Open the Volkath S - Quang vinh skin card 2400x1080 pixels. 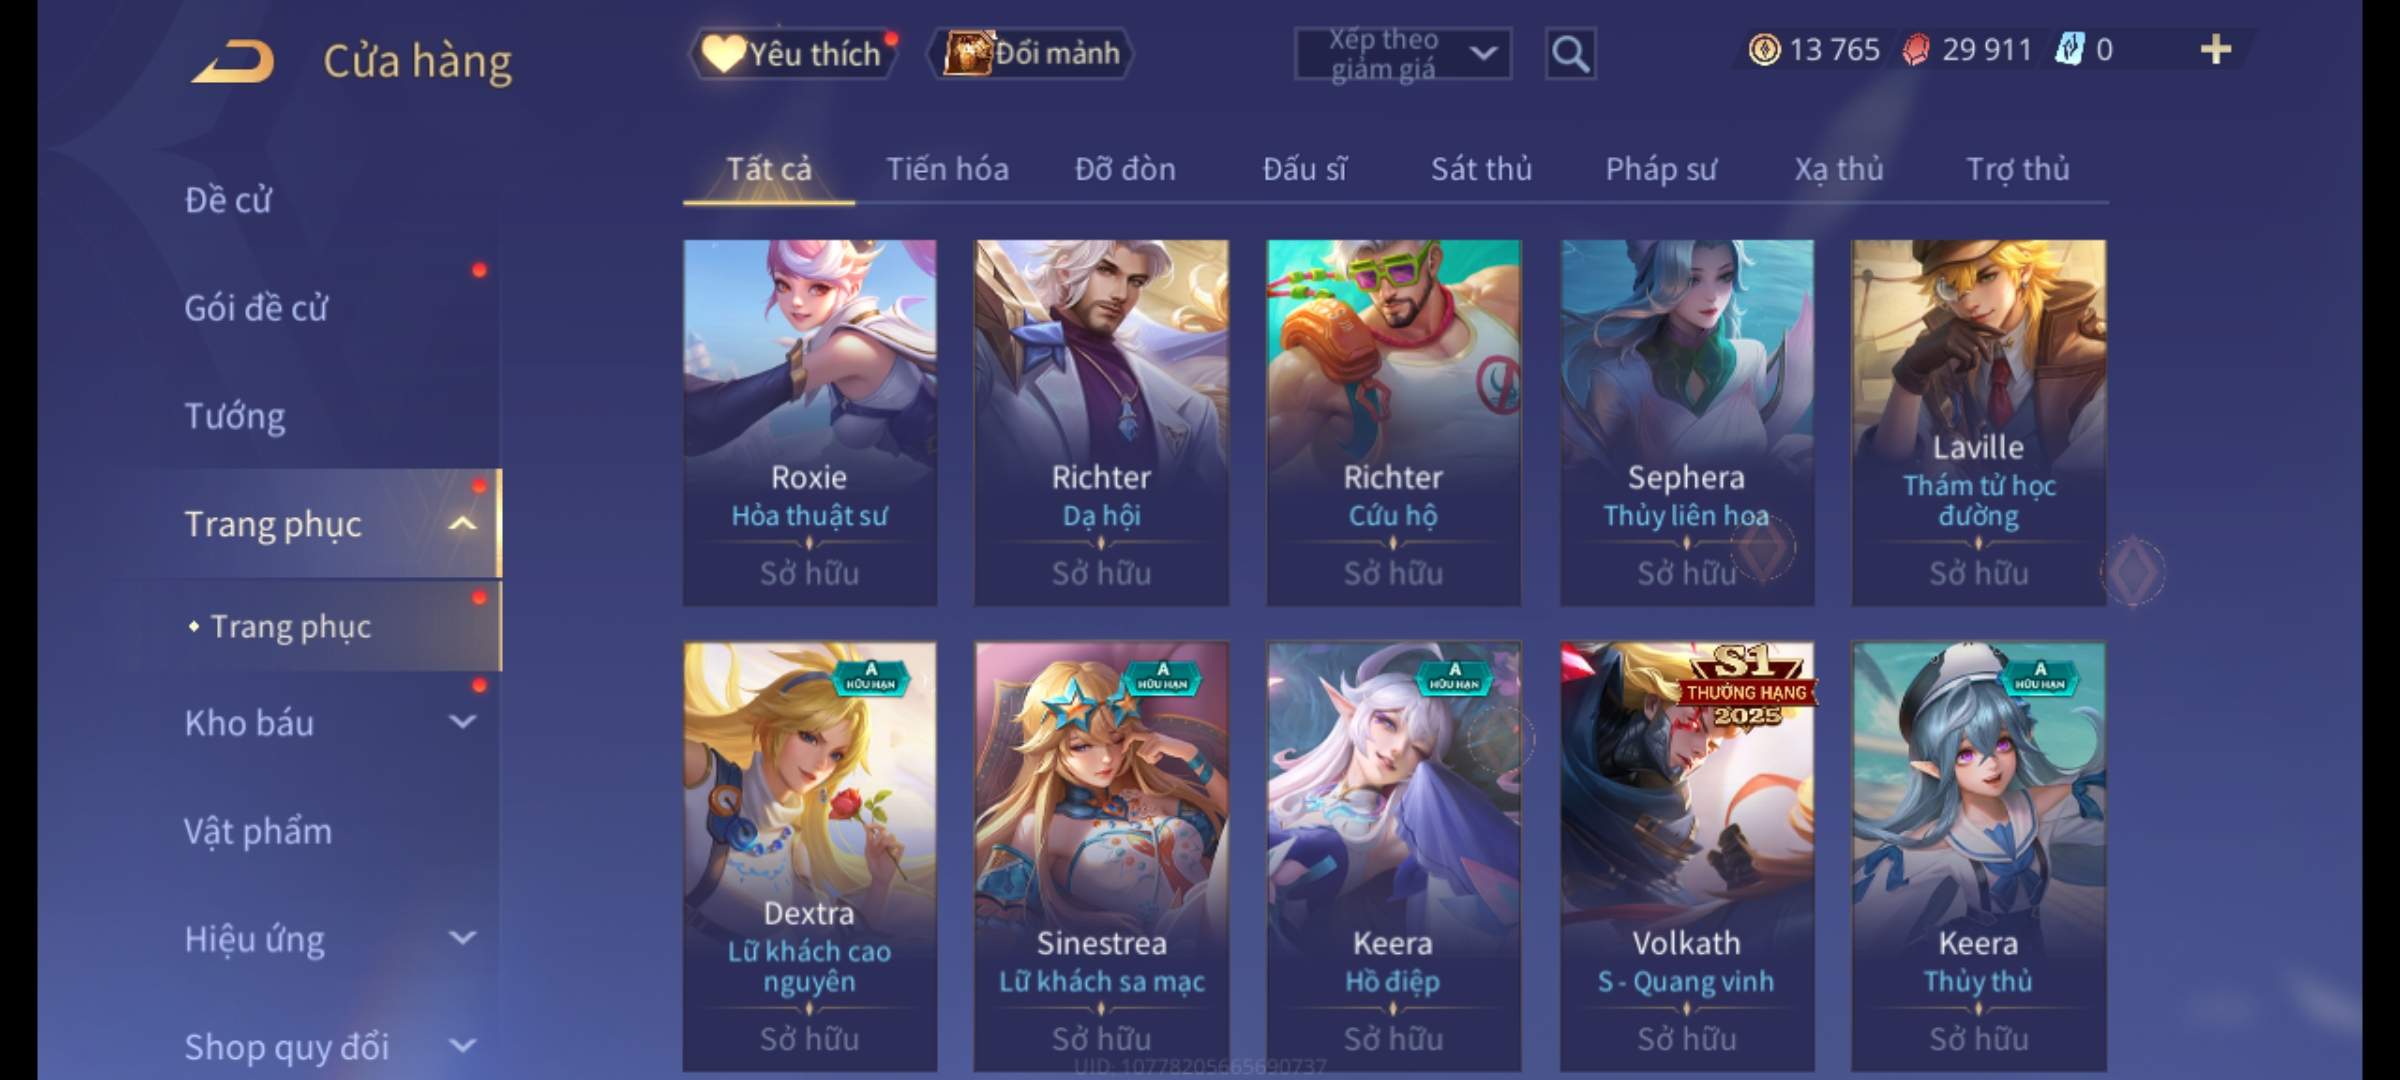pos(1686,856)
